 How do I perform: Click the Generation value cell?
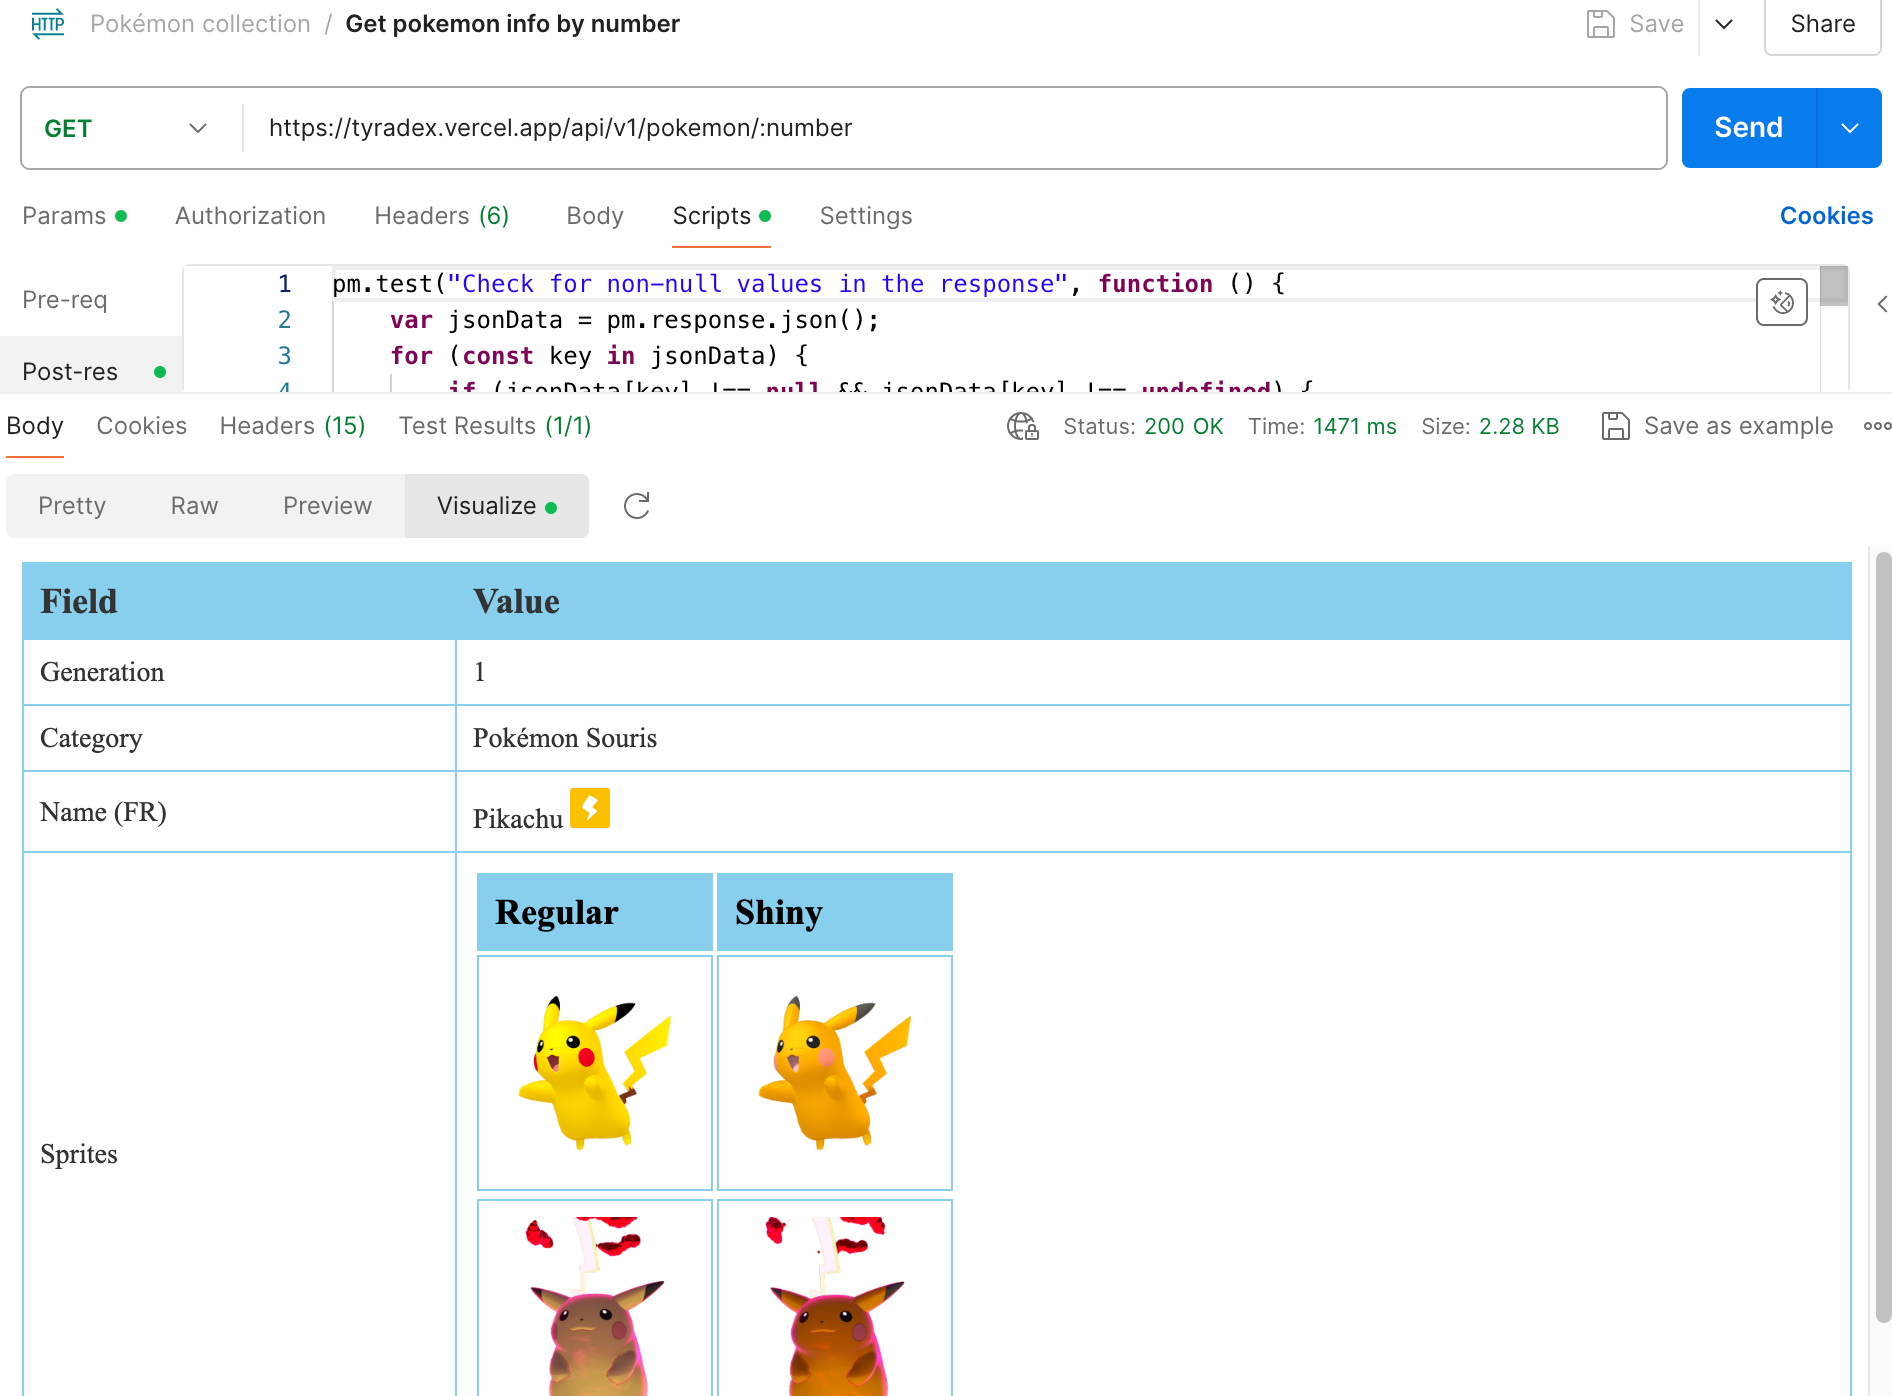coord(1153,672)
